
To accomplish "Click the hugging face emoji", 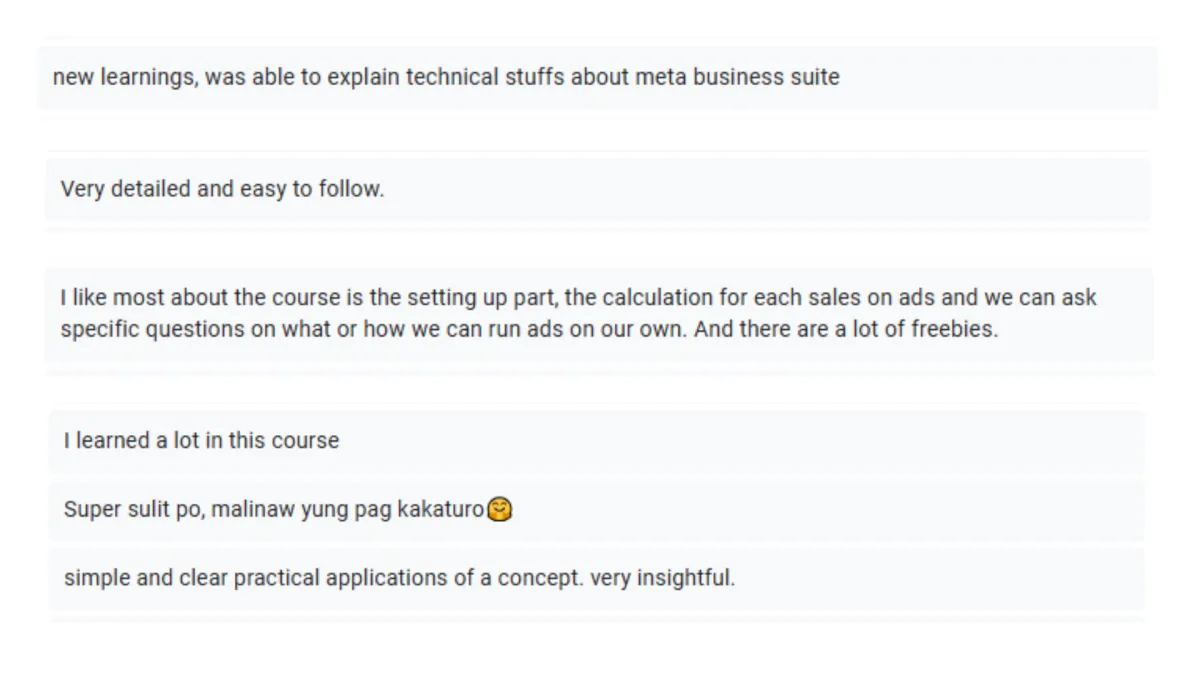I will point(500,510).
